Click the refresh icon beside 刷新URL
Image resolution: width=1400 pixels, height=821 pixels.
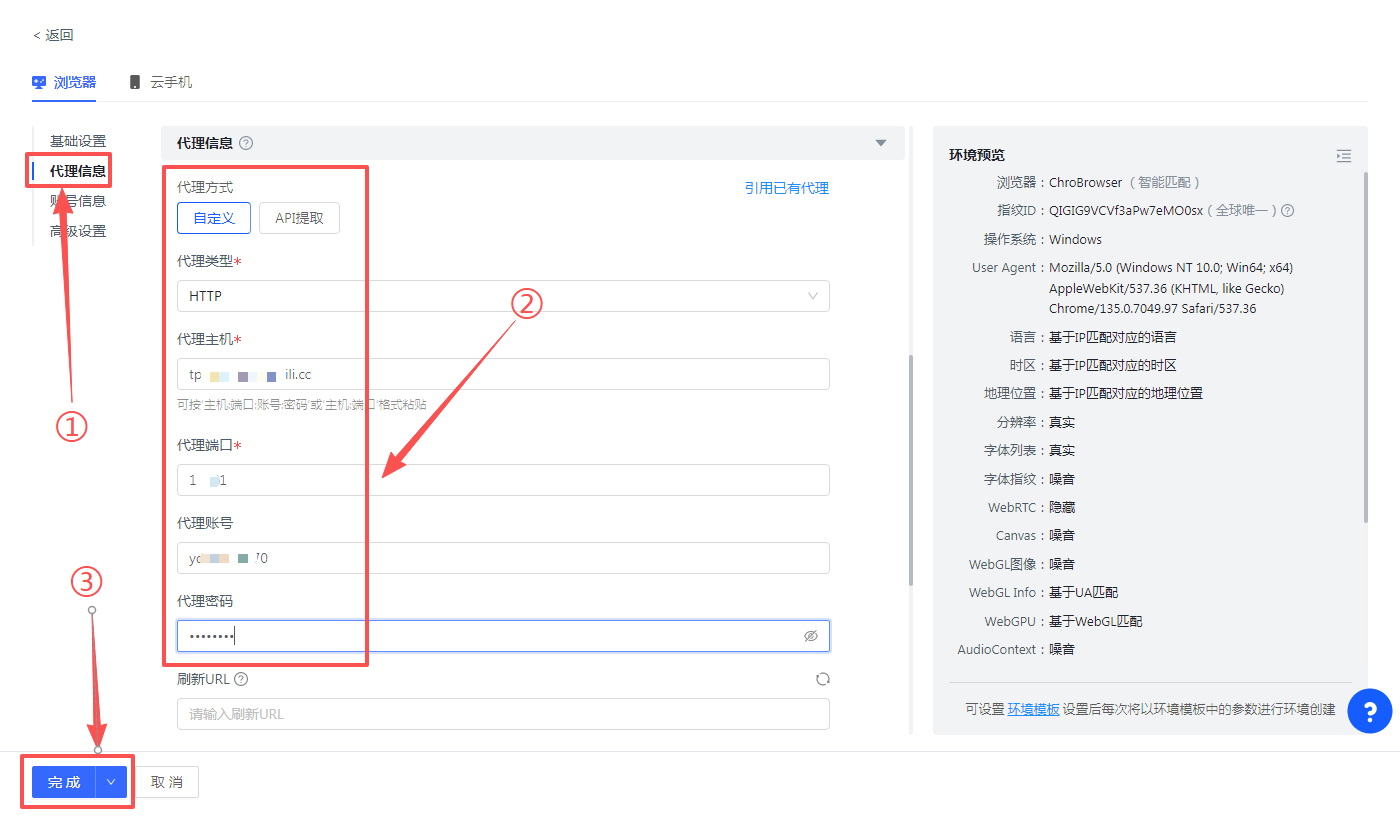[822, 679]
